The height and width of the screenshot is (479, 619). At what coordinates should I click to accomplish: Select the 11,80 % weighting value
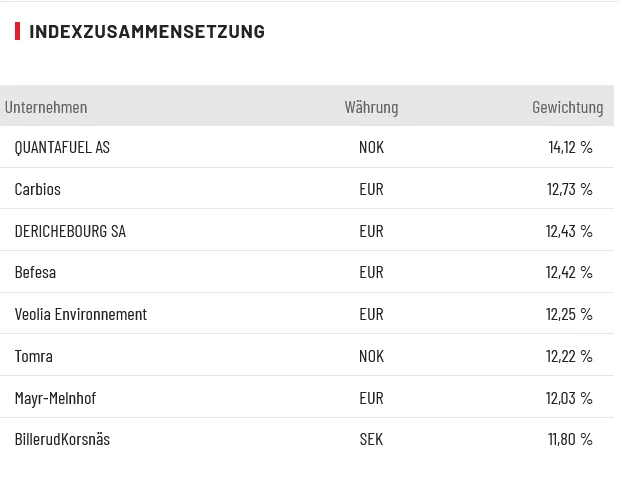(570, 439)
